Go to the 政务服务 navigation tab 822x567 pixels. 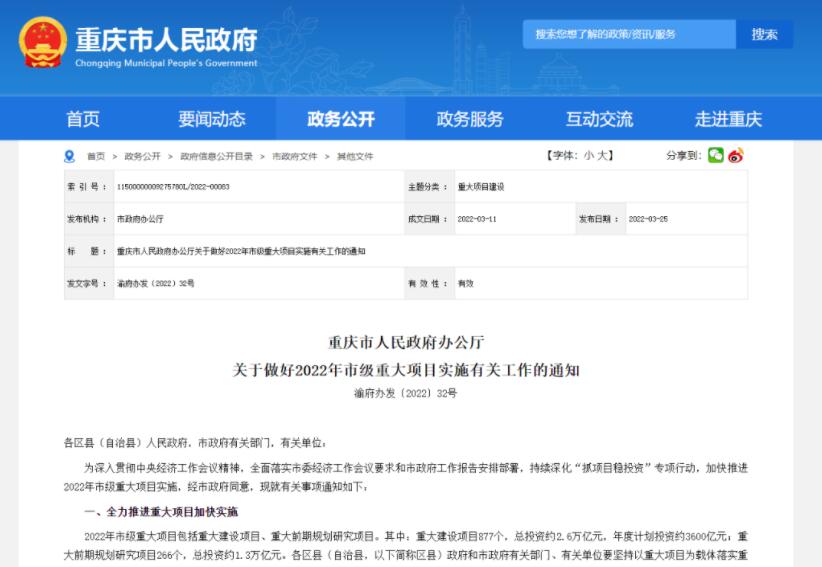[470, 119]
